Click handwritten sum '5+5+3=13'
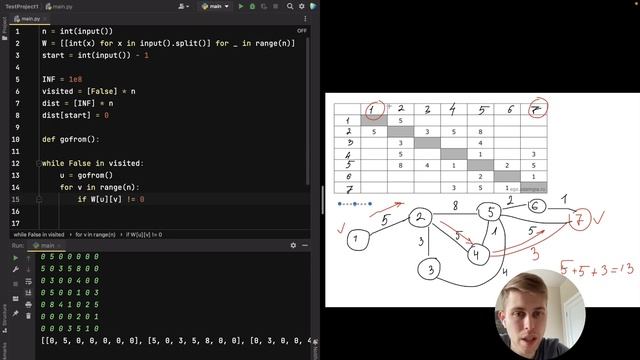The height and width of the screenshot is (360, 640). tap(597, 268)
